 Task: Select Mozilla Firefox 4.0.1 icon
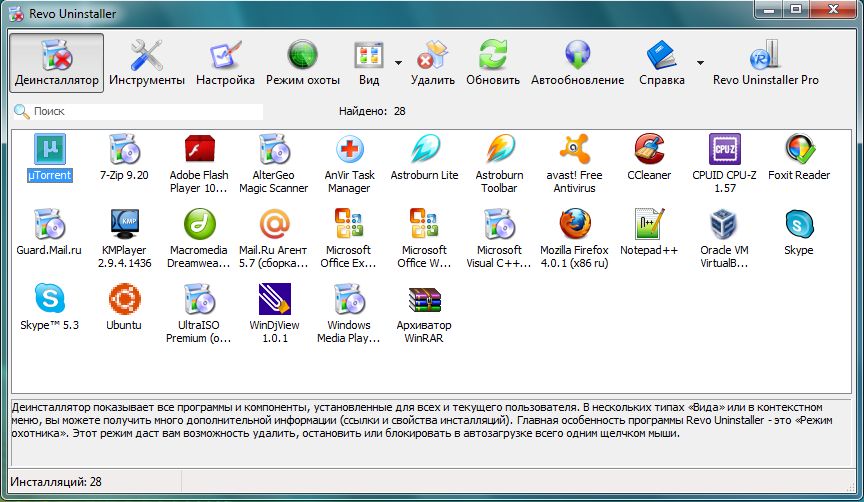pos(574,224)
